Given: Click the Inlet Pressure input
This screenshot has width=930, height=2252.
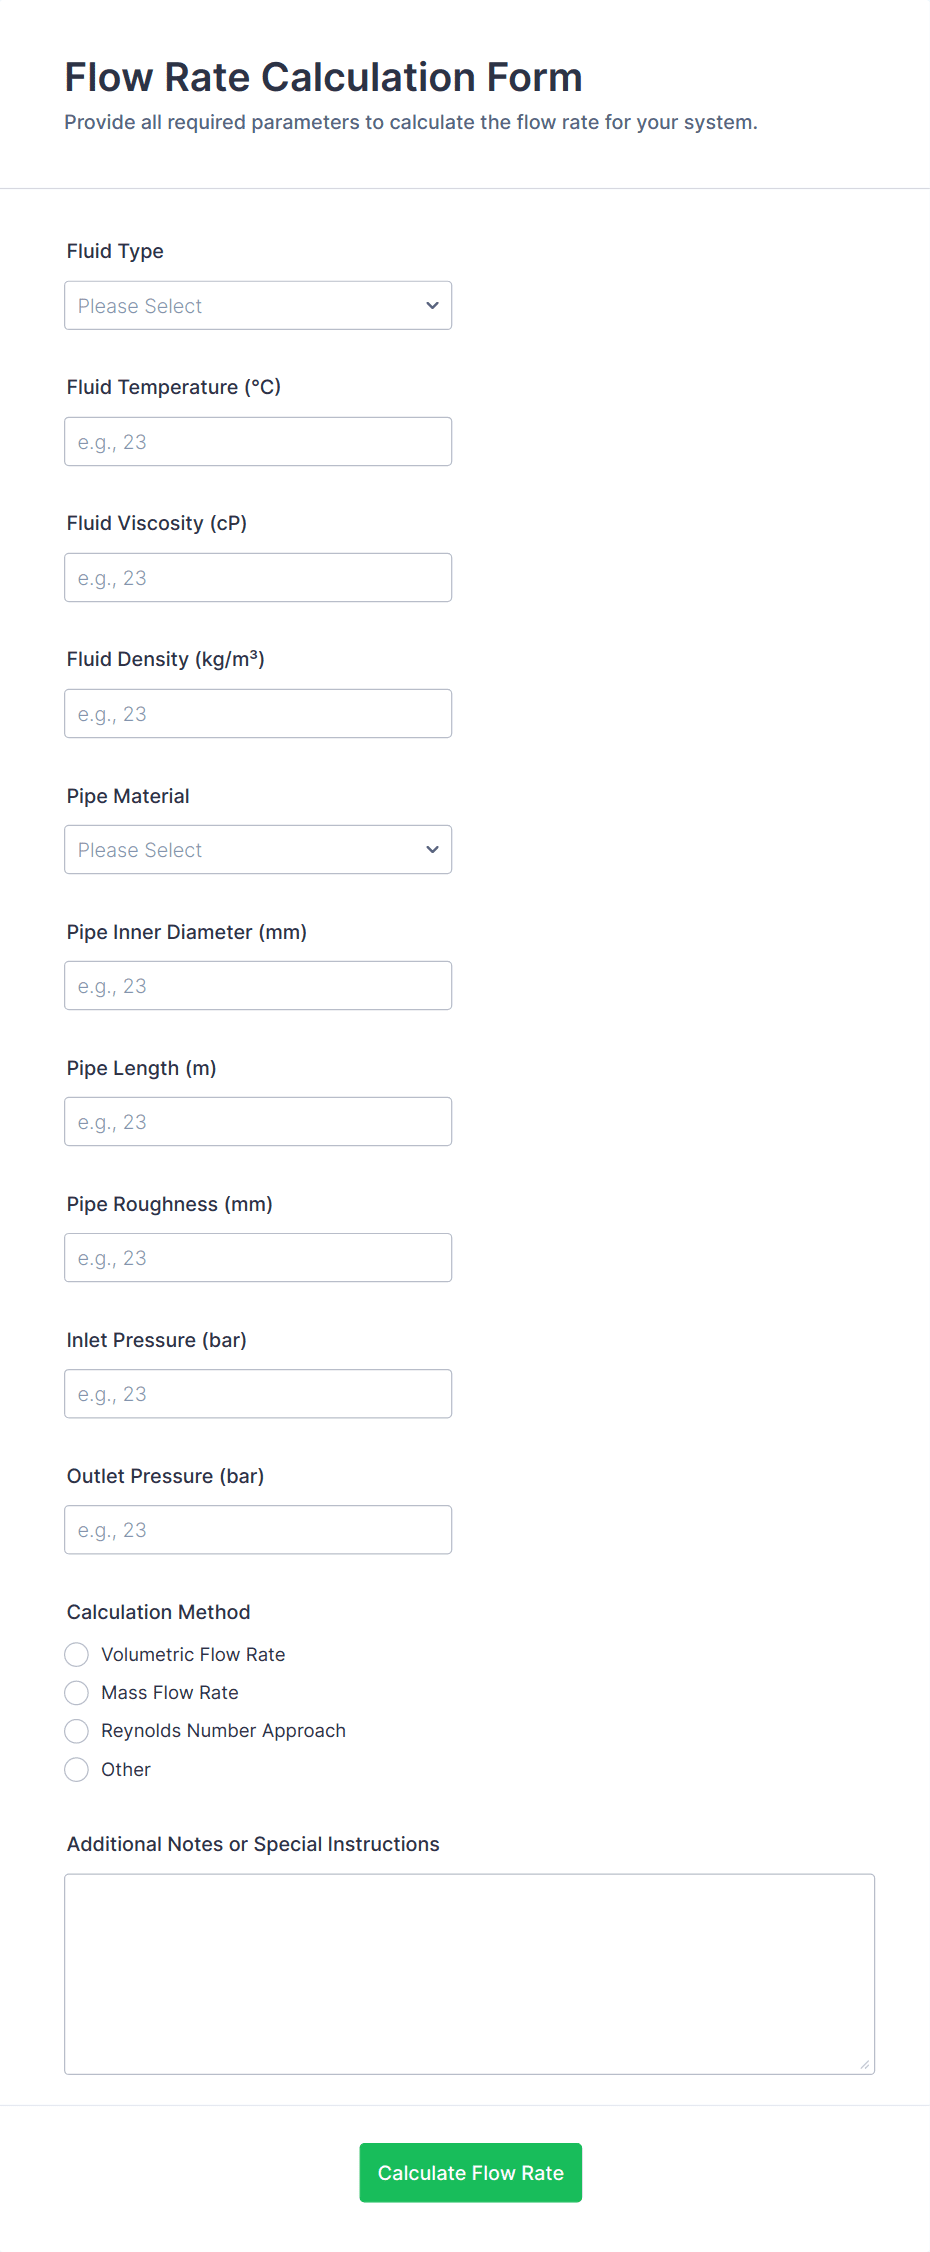Looking at the screenshot, I should tap(257, 1394).
